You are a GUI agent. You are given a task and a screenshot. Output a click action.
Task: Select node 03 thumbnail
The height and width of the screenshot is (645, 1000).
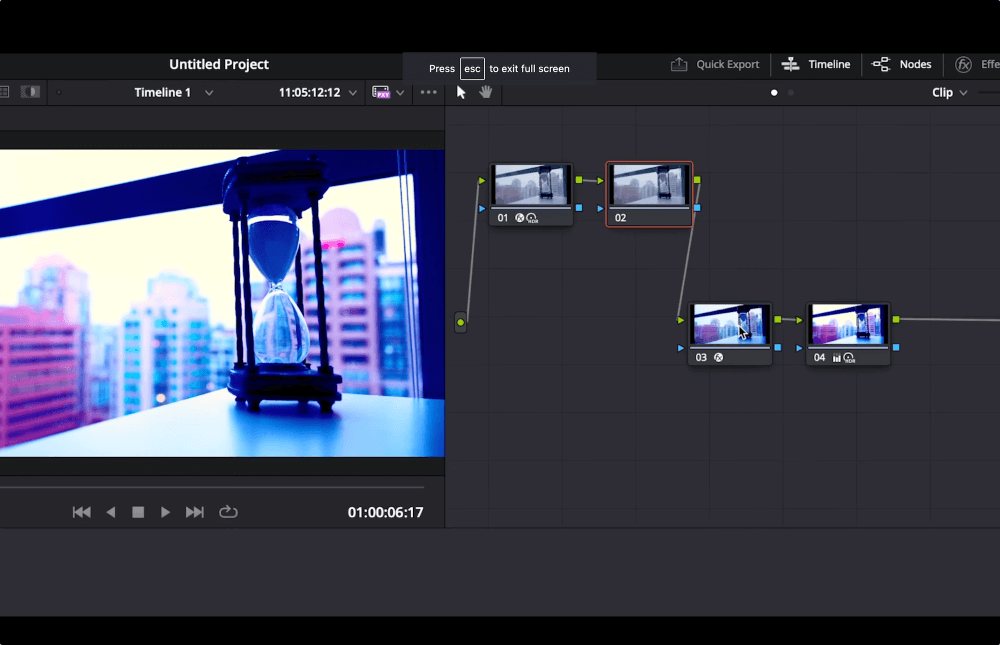730,325
